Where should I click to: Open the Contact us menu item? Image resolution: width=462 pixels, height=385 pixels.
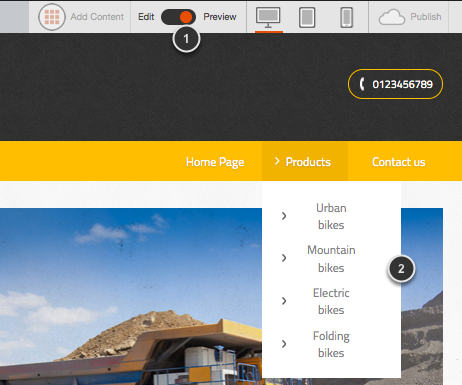point(399,162)
